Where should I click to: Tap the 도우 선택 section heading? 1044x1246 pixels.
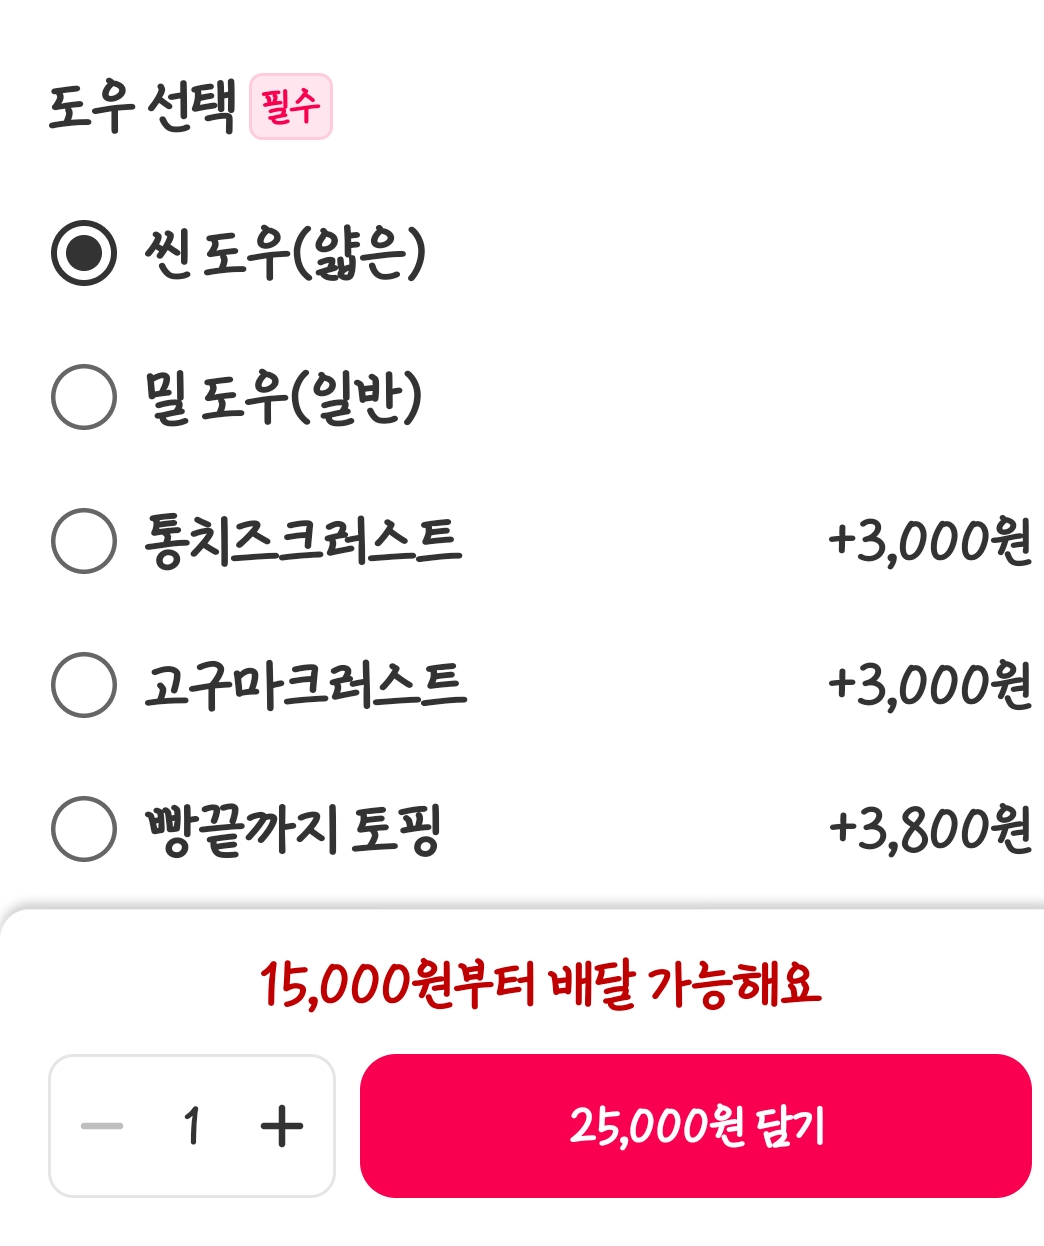pyautogui.click(x=142, y=106)
